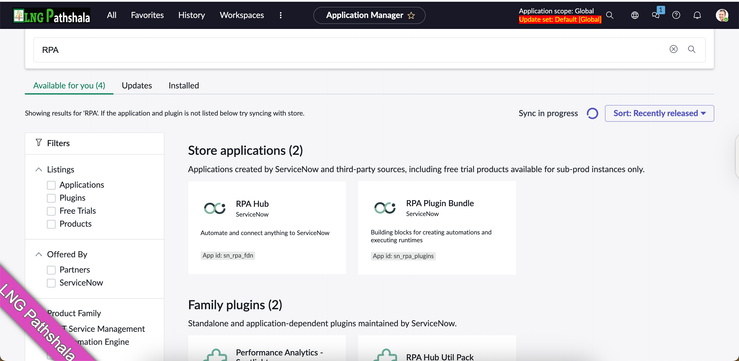Open the chat discussions icon with badge
Viewport: 739px width, 361px height.
pyautogui.click(x=656, y=15)
